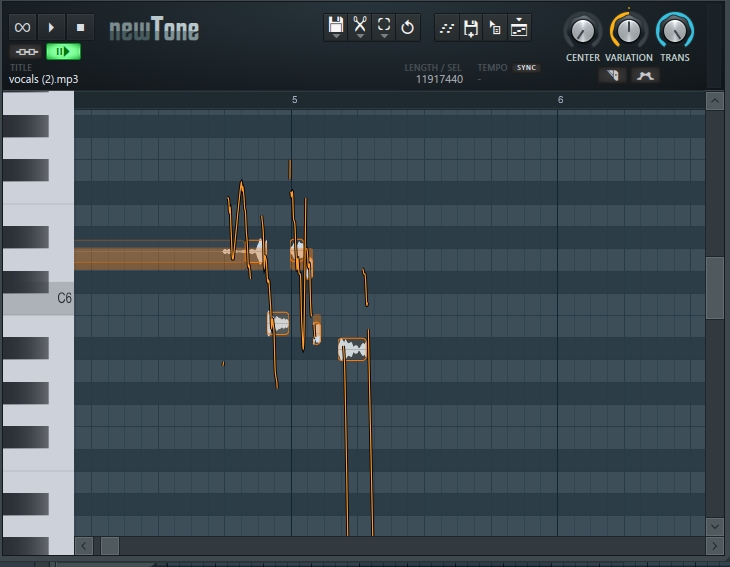Screen dimensions: 730x567
Task: Open the selection region tool menu
Action: 384,27
